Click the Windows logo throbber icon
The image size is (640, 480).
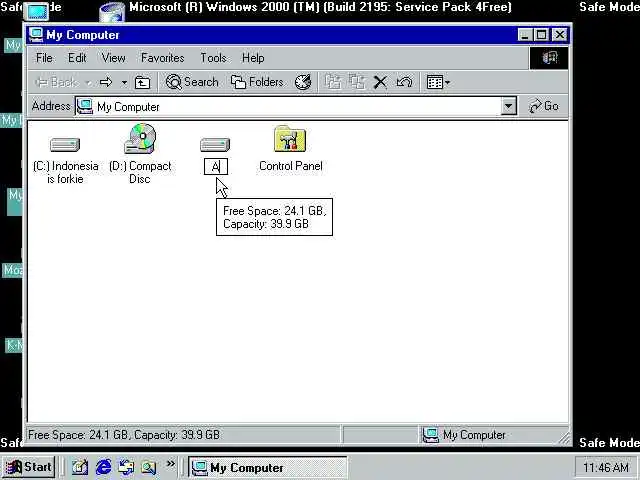point(549,58)
